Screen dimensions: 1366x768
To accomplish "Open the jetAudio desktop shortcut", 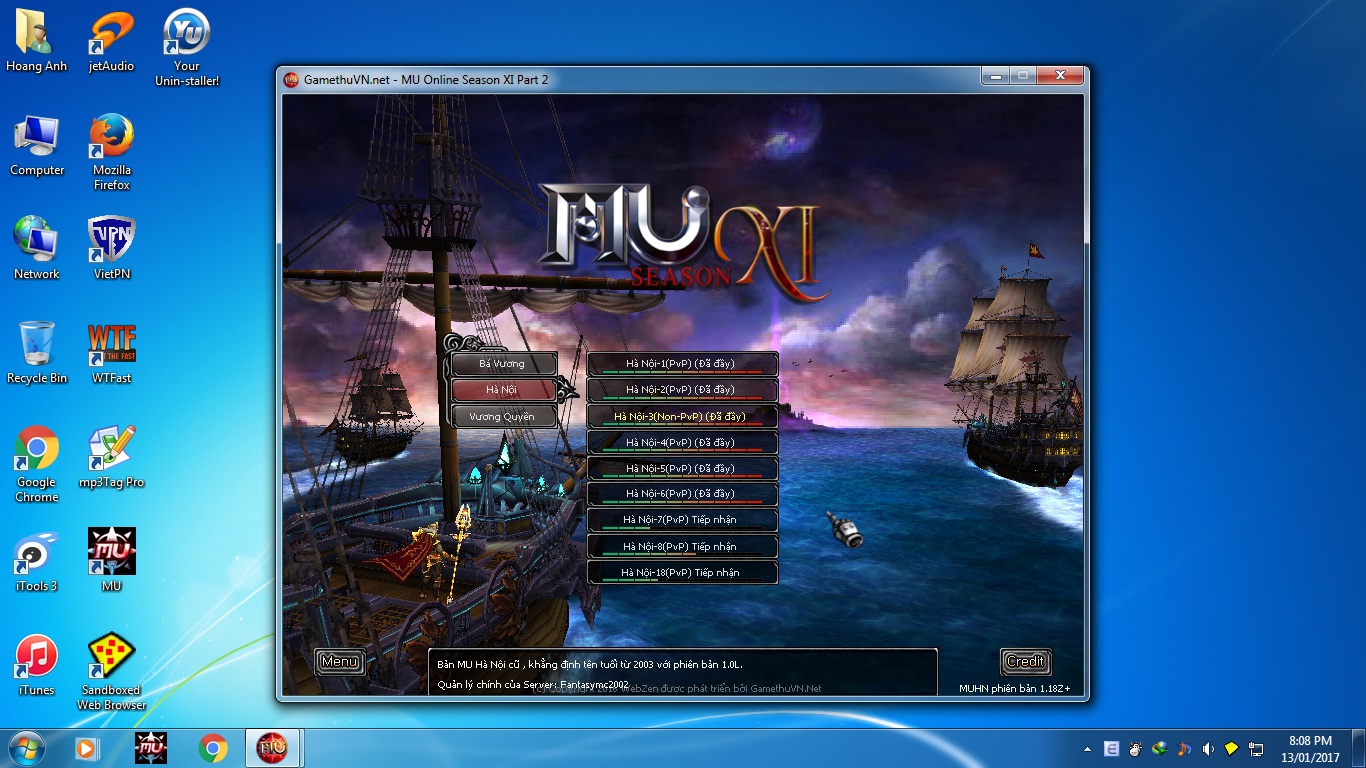I will click(x=111, y=42).
